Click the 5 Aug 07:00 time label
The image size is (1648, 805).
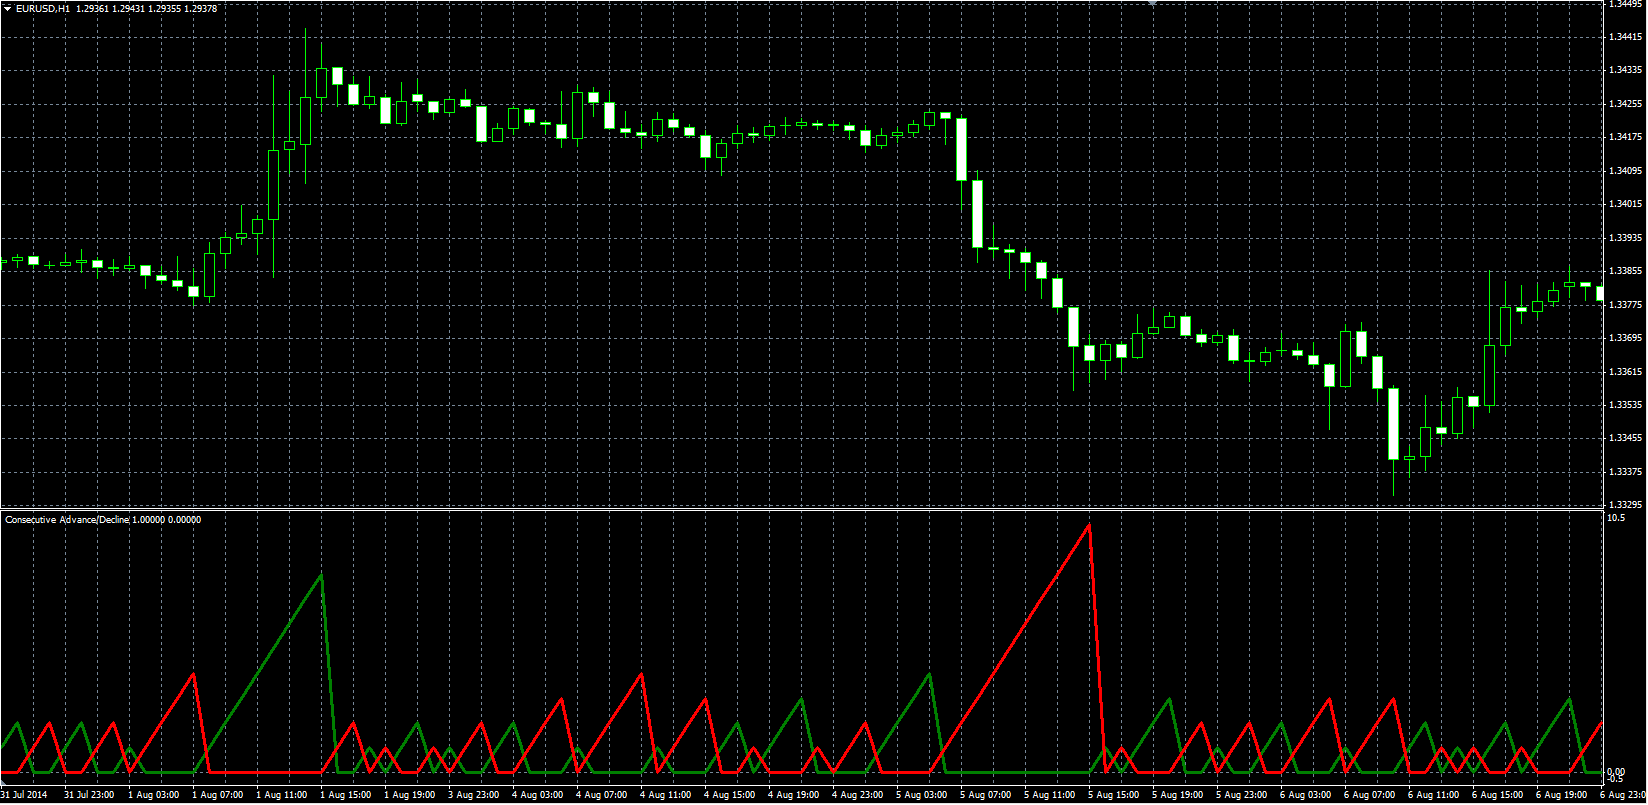tap(986, 795)
